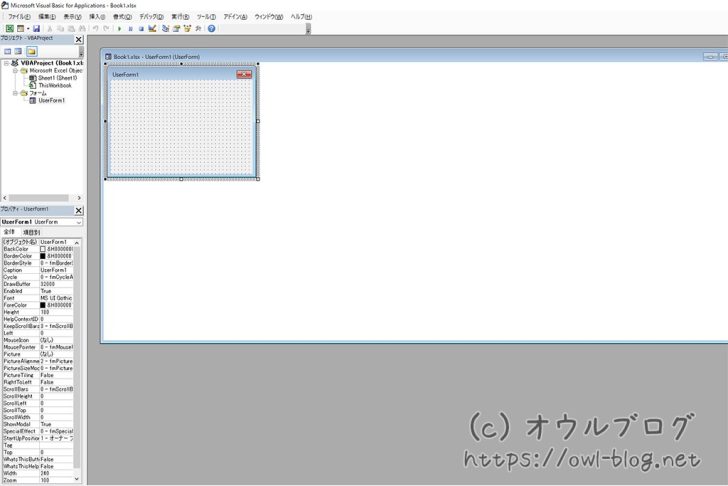Open the UserForm1 object dropdown in Properties
This screenshot has width=728, height=486.
point(78,222)
